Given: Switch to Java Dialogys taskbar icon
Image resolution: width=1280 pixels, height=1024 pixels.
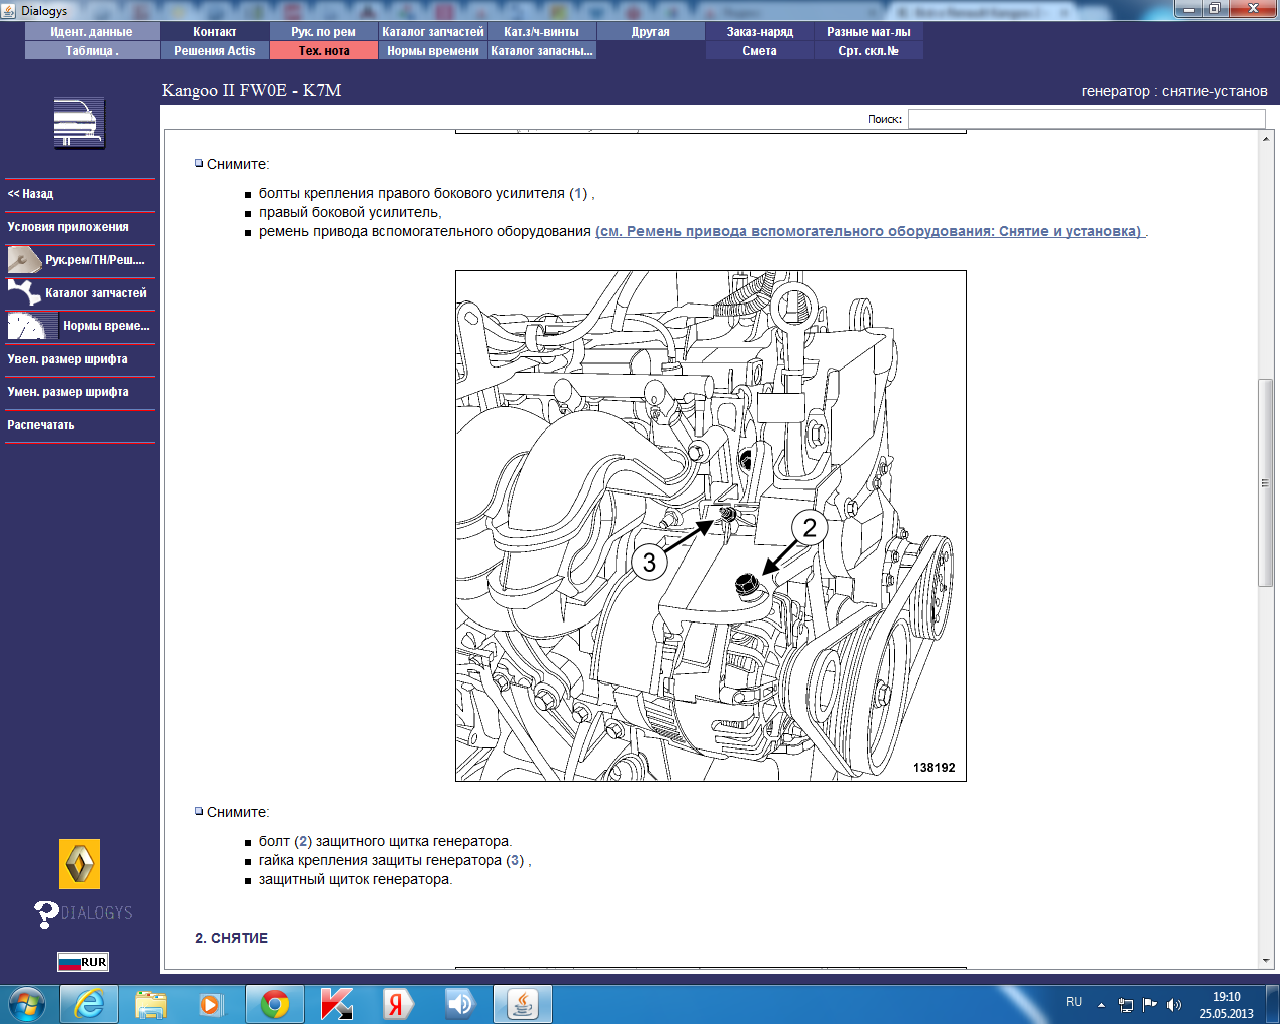Looking at the screenshot, I should click(x=523, y=1004).
